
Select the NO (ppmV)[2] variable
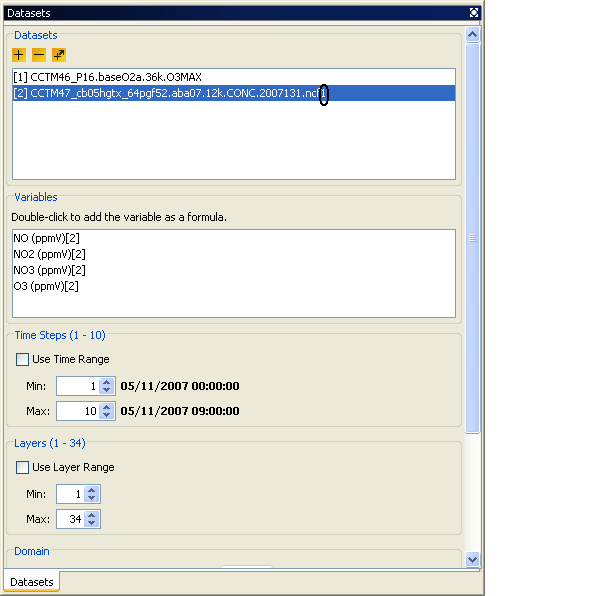click(46, 238)
